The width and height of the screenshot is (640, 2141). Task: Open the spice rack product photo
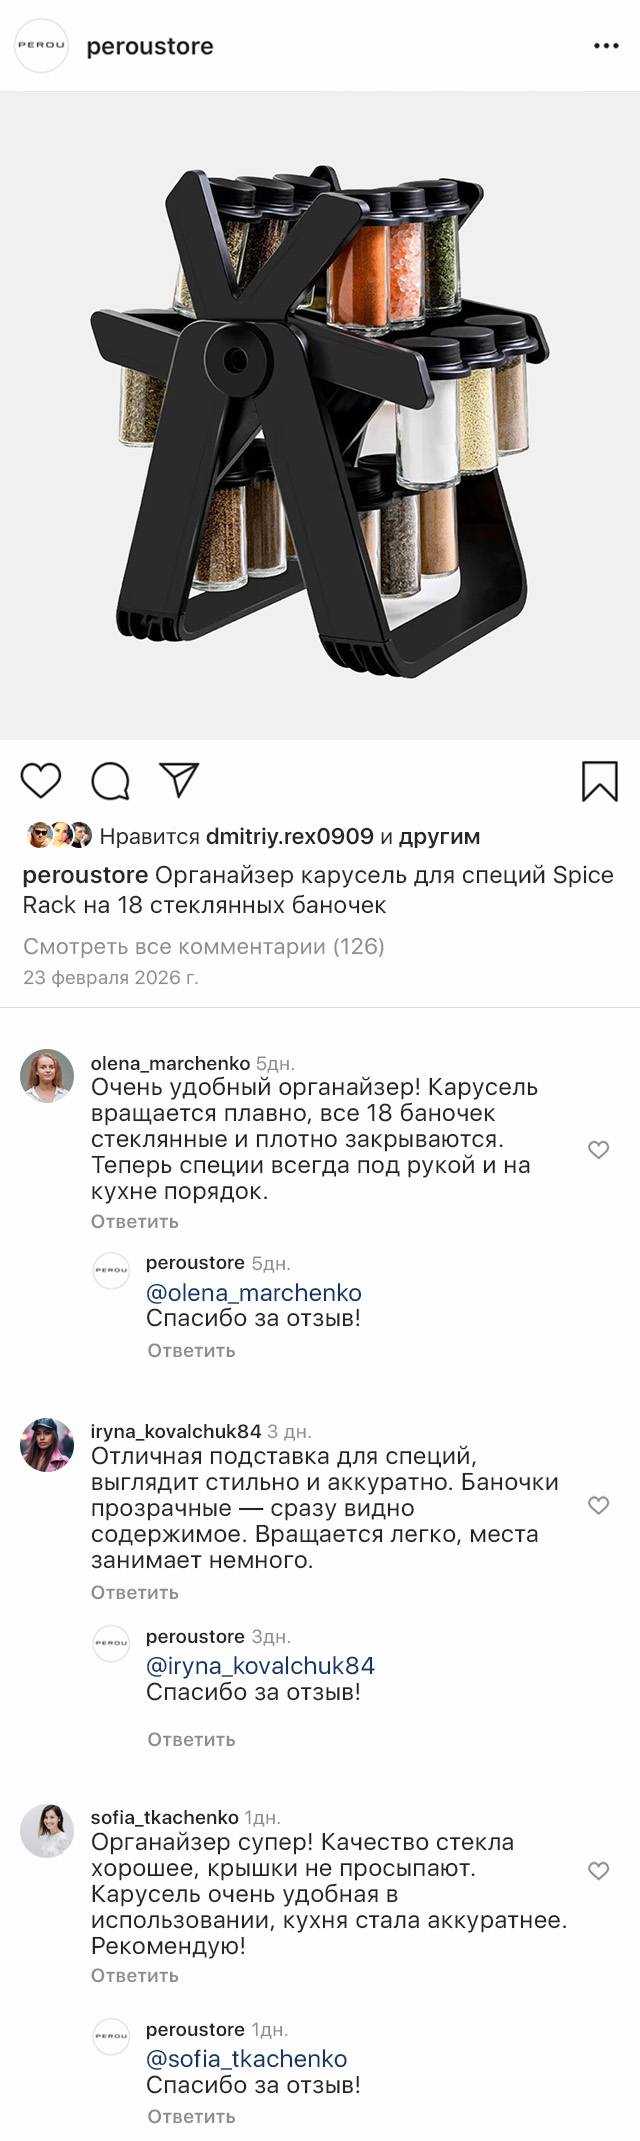(320, 415)
